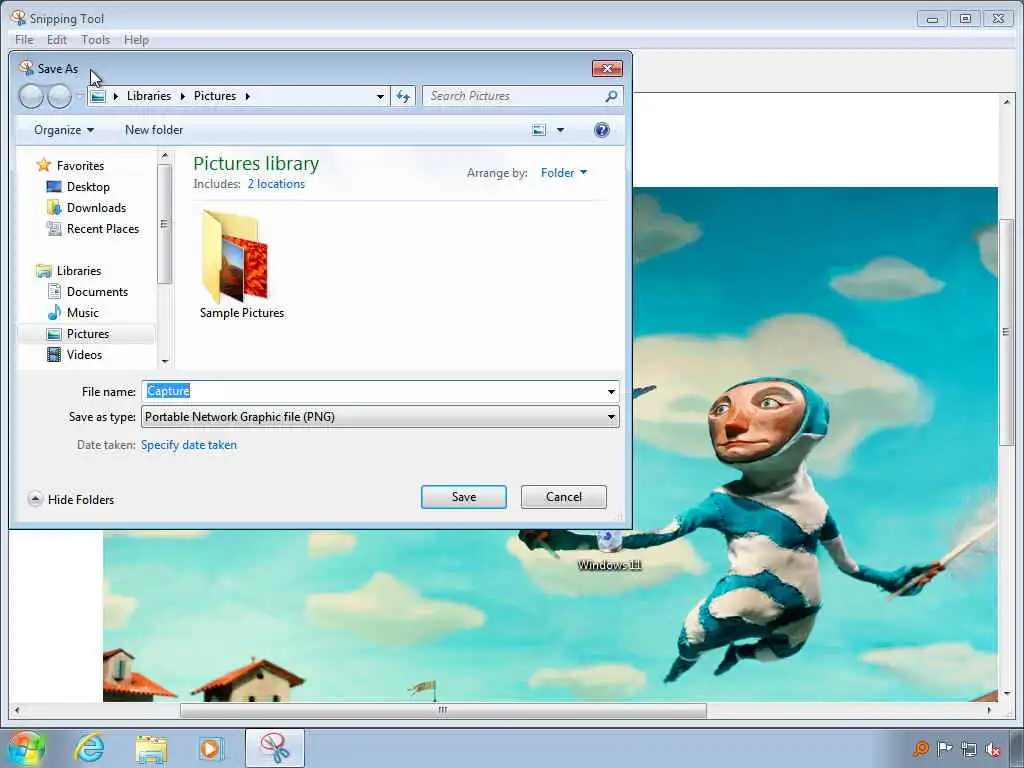Expand the File name dropdown arrow
The width and height of the screenshot is (1024, 768).
tap(611, 392)
